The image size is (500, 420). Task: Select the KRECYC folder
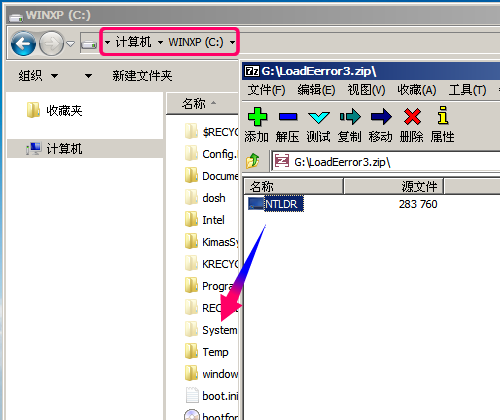pos(212,264)
